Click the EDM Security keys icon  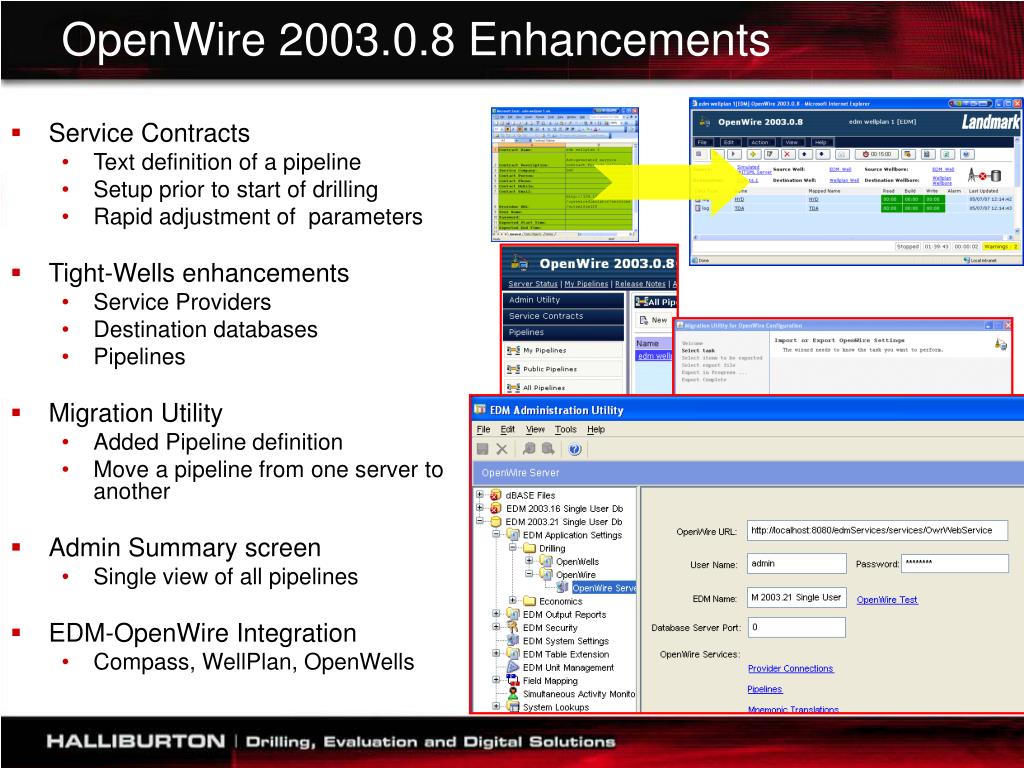tap(513, 628)
